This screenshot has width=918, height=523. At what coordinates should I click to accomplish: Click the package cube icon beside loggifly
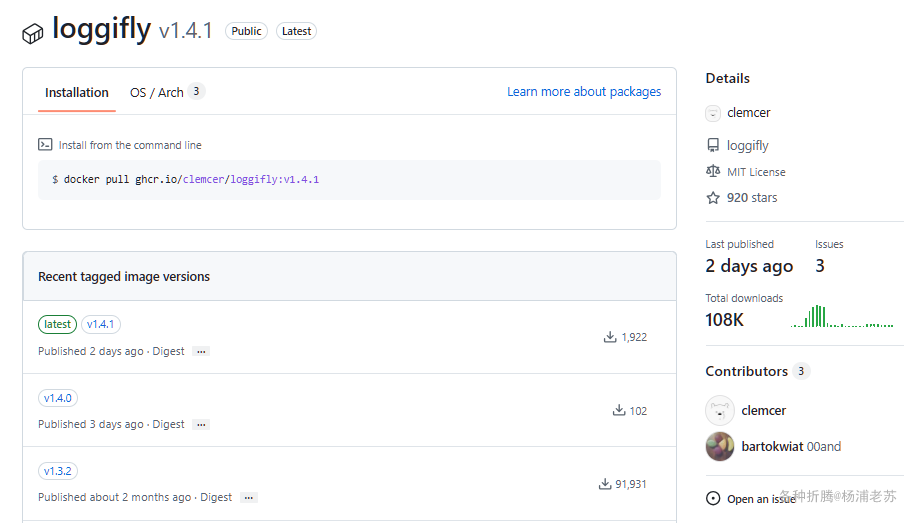point(33,34)
